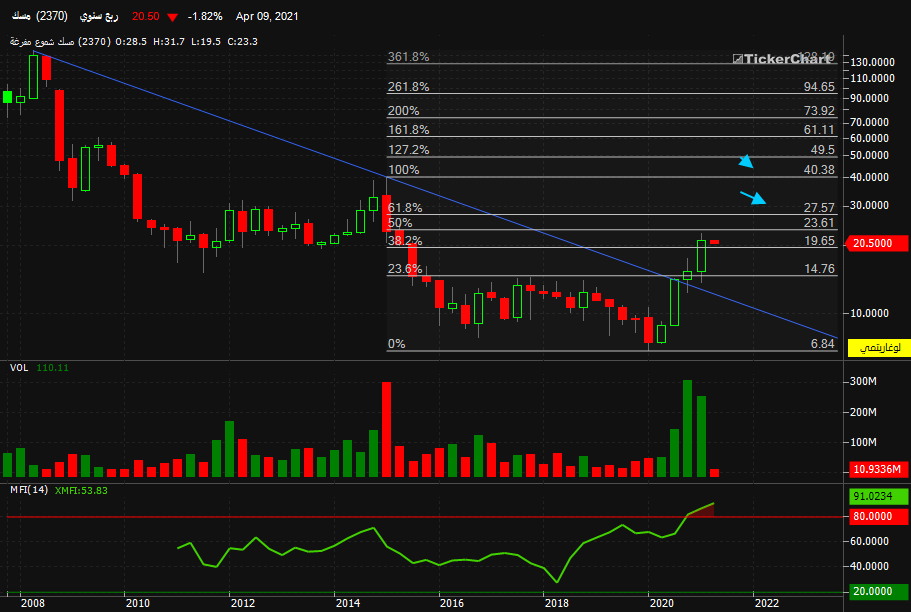Click the lower cyan arrow annotation

coord(753,198)
